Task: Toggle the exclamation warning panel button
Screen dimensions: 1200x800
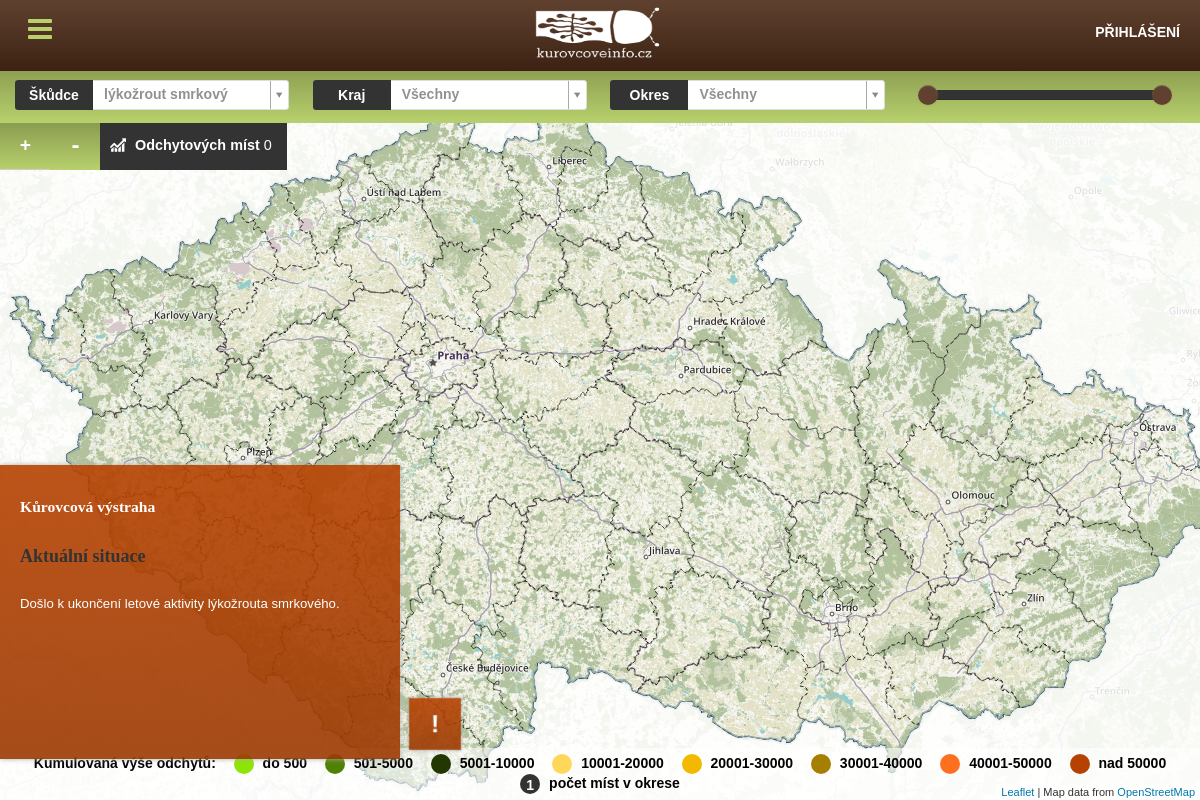Action: [x=435, y=724]
